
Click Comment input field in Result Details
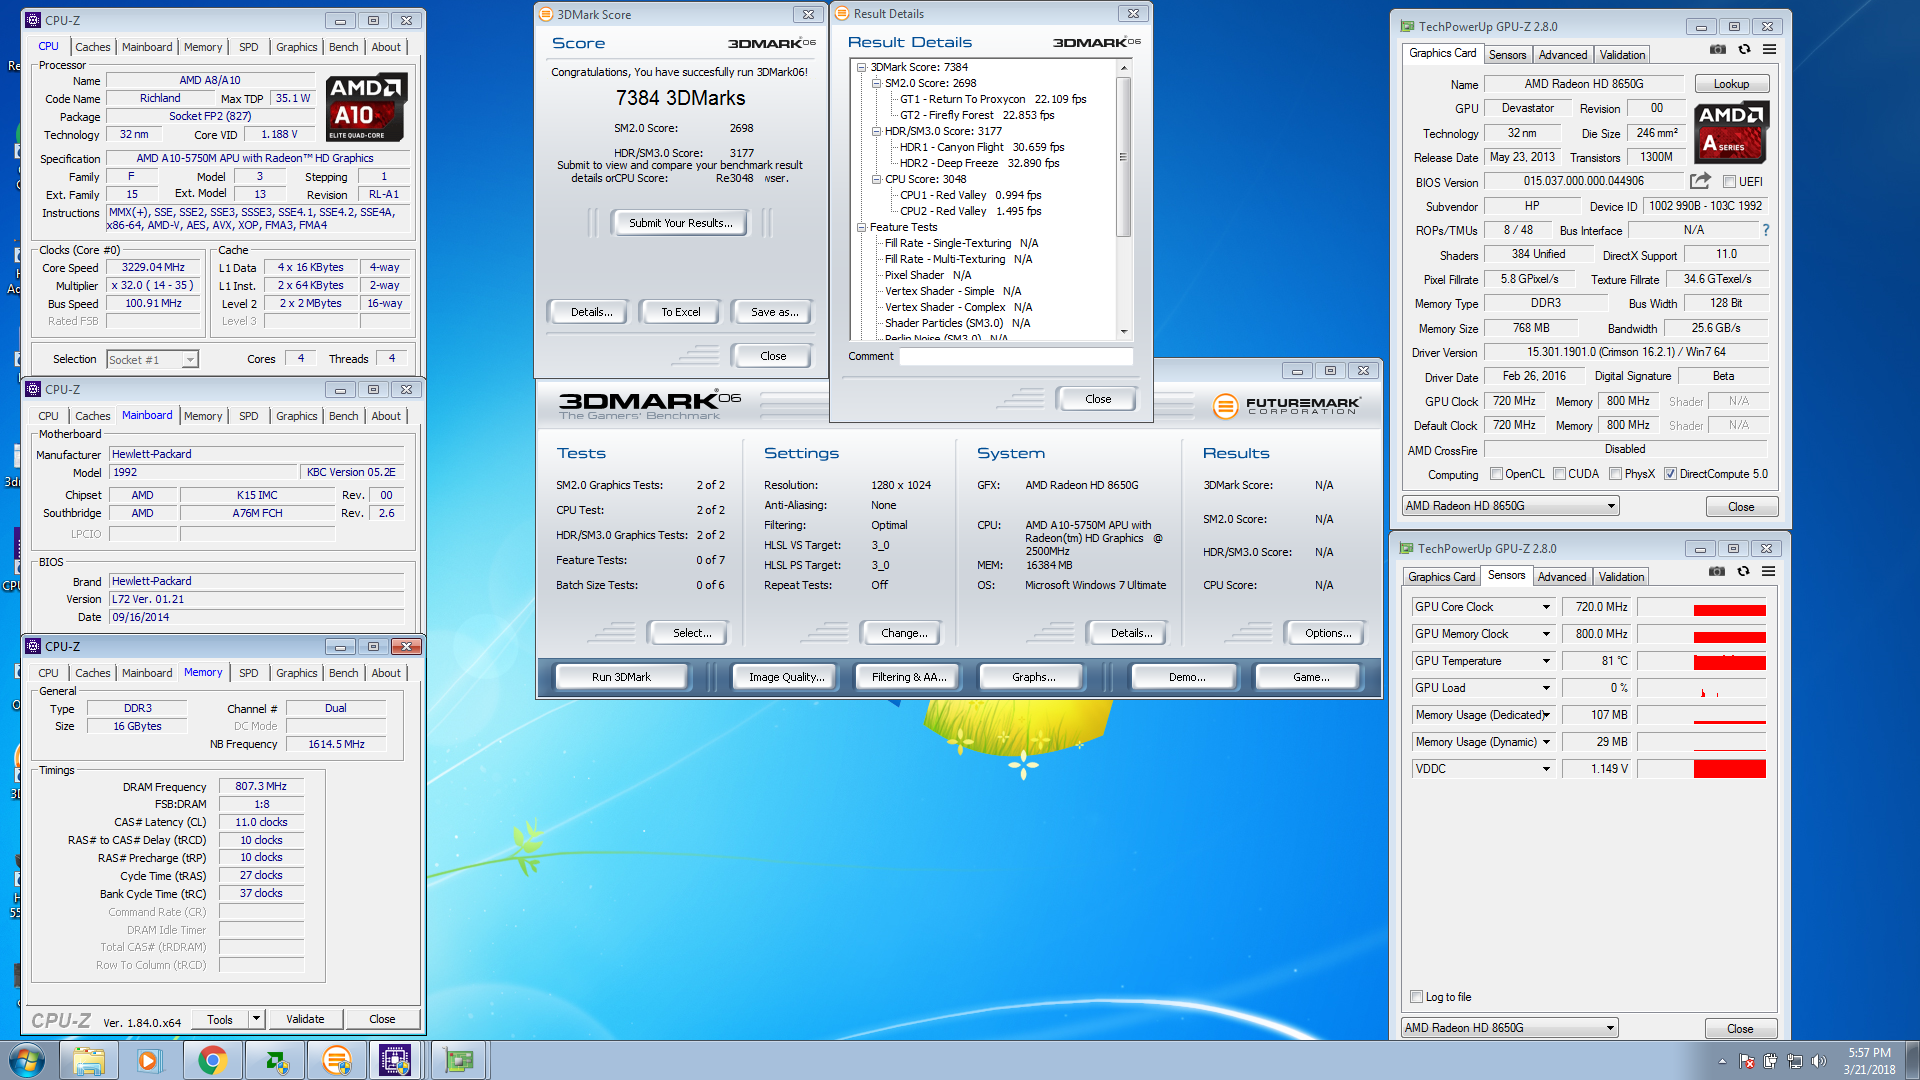point(1016,356)
